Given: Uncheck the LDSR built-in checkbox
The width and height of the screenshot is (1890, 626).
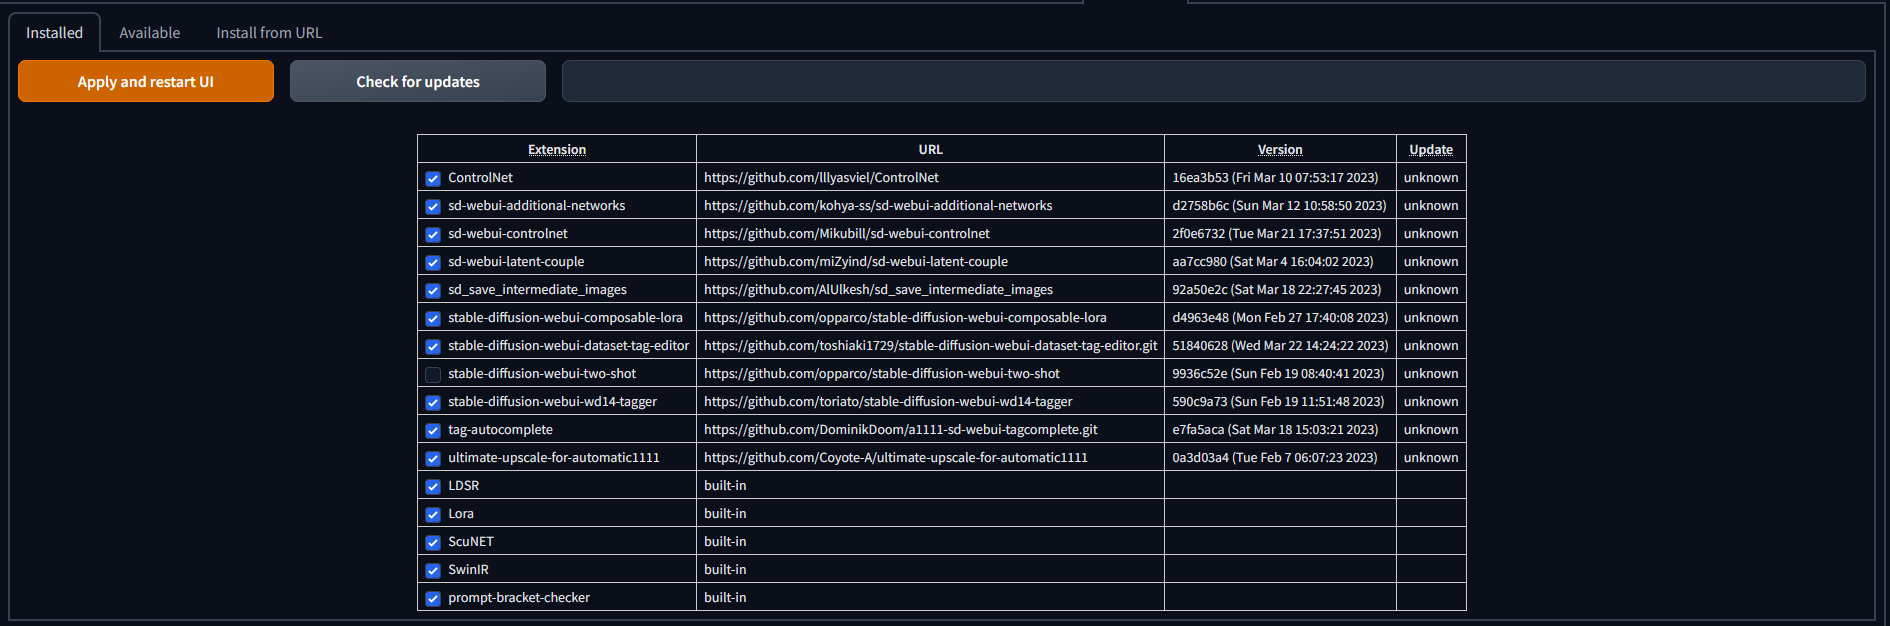Looking at the screenshot, I should [433, 486].
